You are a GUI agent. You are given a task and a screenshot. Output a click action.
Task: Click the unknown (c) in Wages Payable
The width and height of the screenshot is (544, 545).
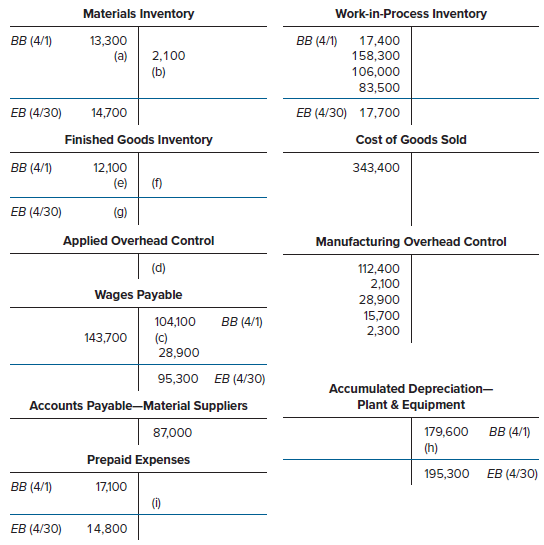pos(161,338)
